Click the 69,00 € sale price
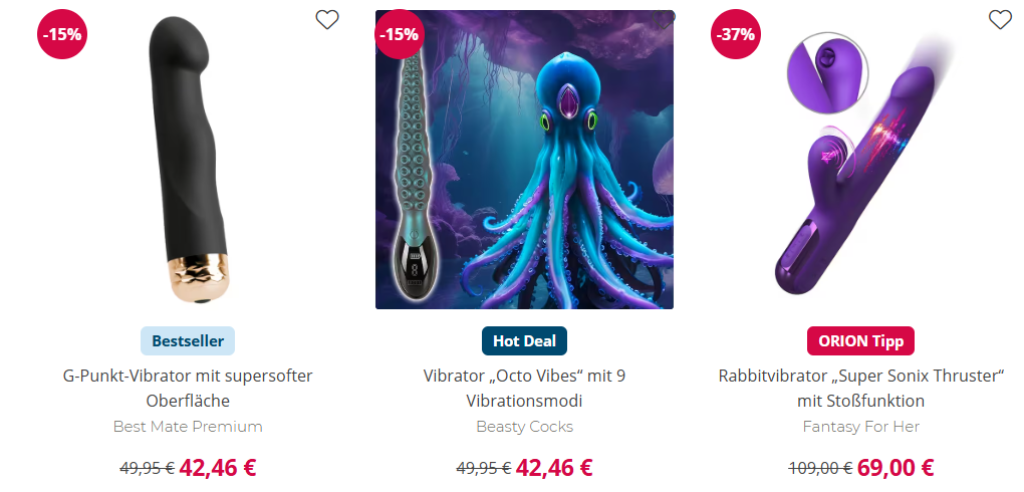Image resolution: width=1024 pixels, height=492 pixels. [x=895, y=468]
